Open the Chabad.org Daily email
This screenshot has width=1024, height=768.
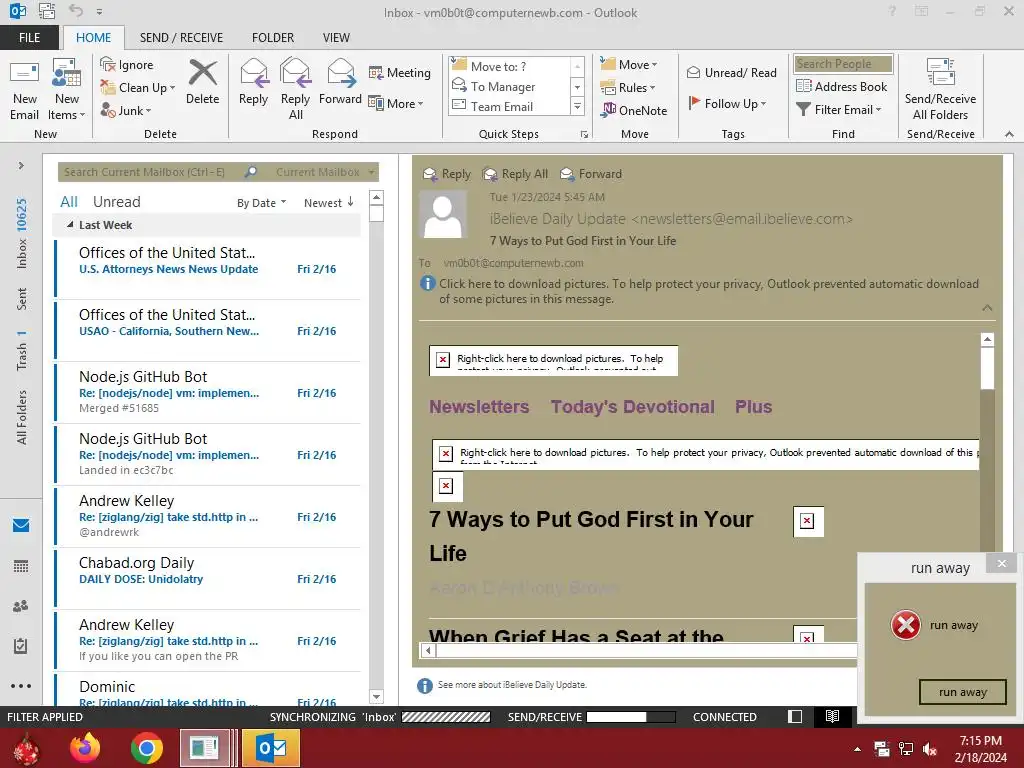[x=208, y=578]
